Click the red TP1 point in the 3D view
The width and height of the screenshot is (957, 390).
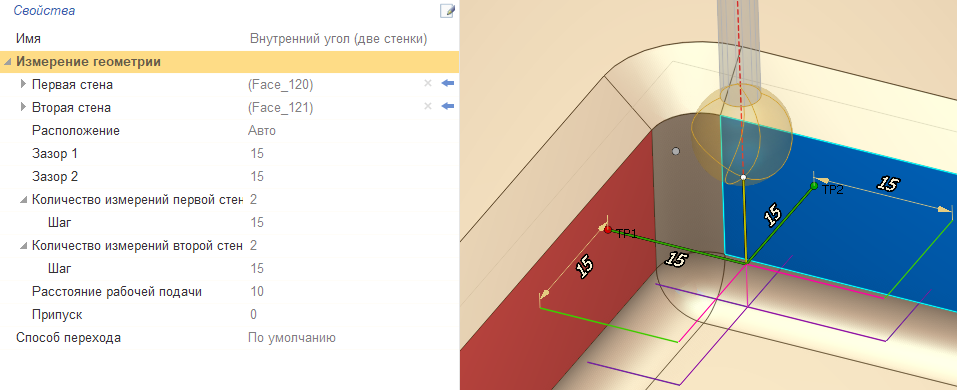coord(607,229)
